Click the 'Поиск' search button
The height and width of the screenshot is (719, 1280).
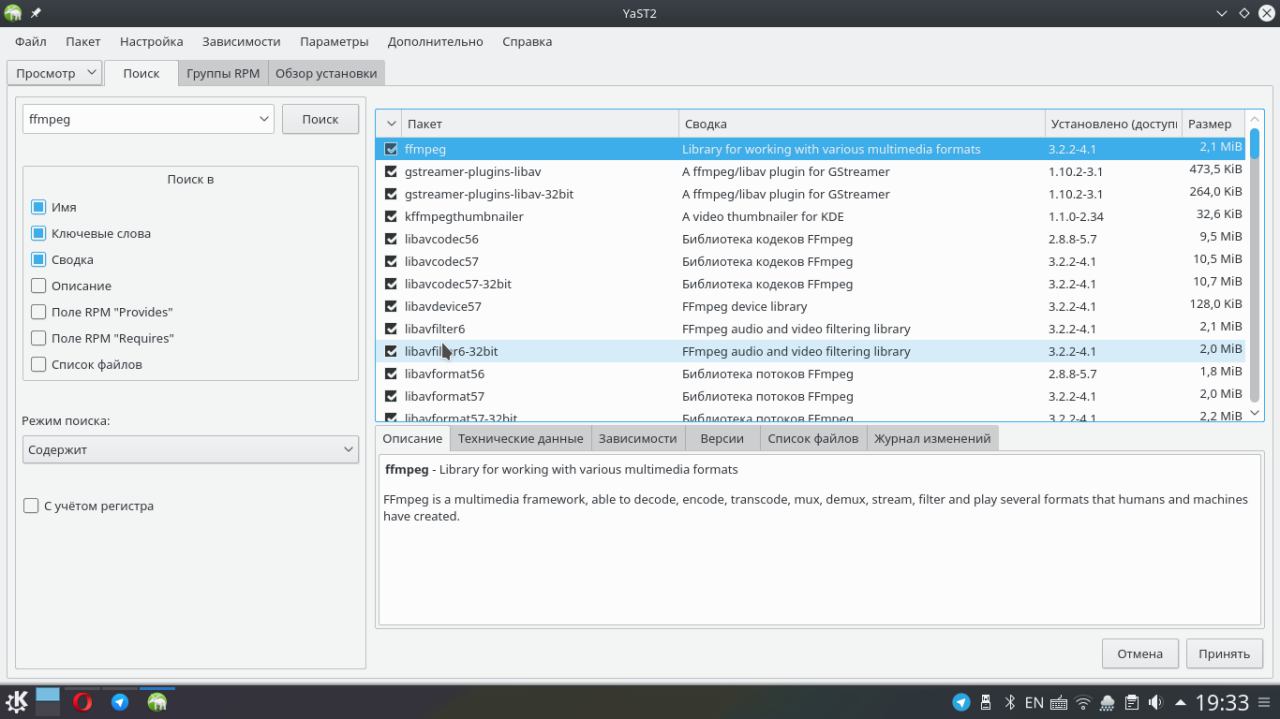(x=320, y=119)
